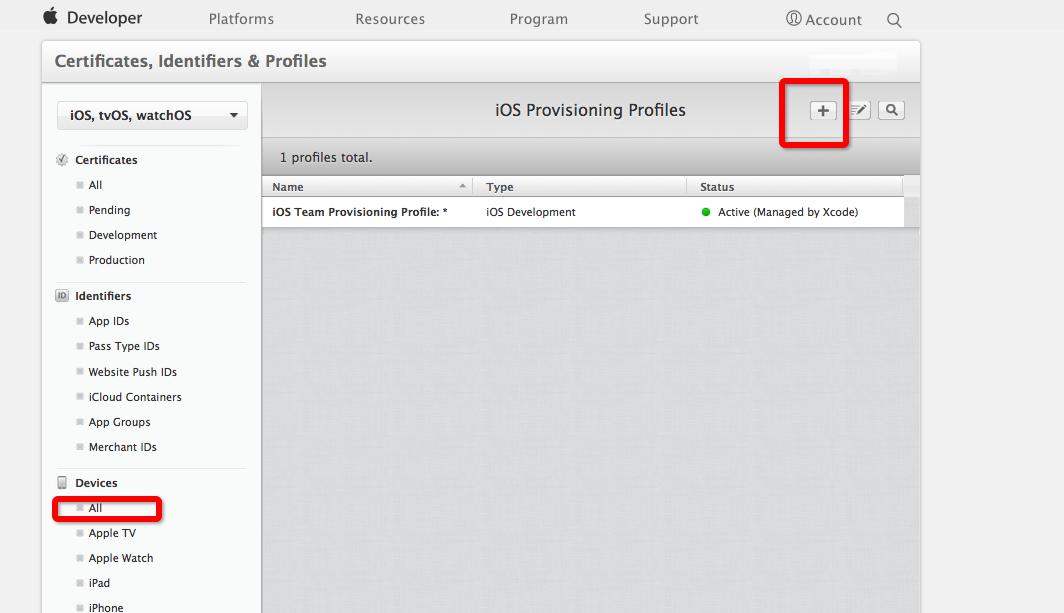Click Certificates, Identifiers & Profiles heading

pos(191,61)
